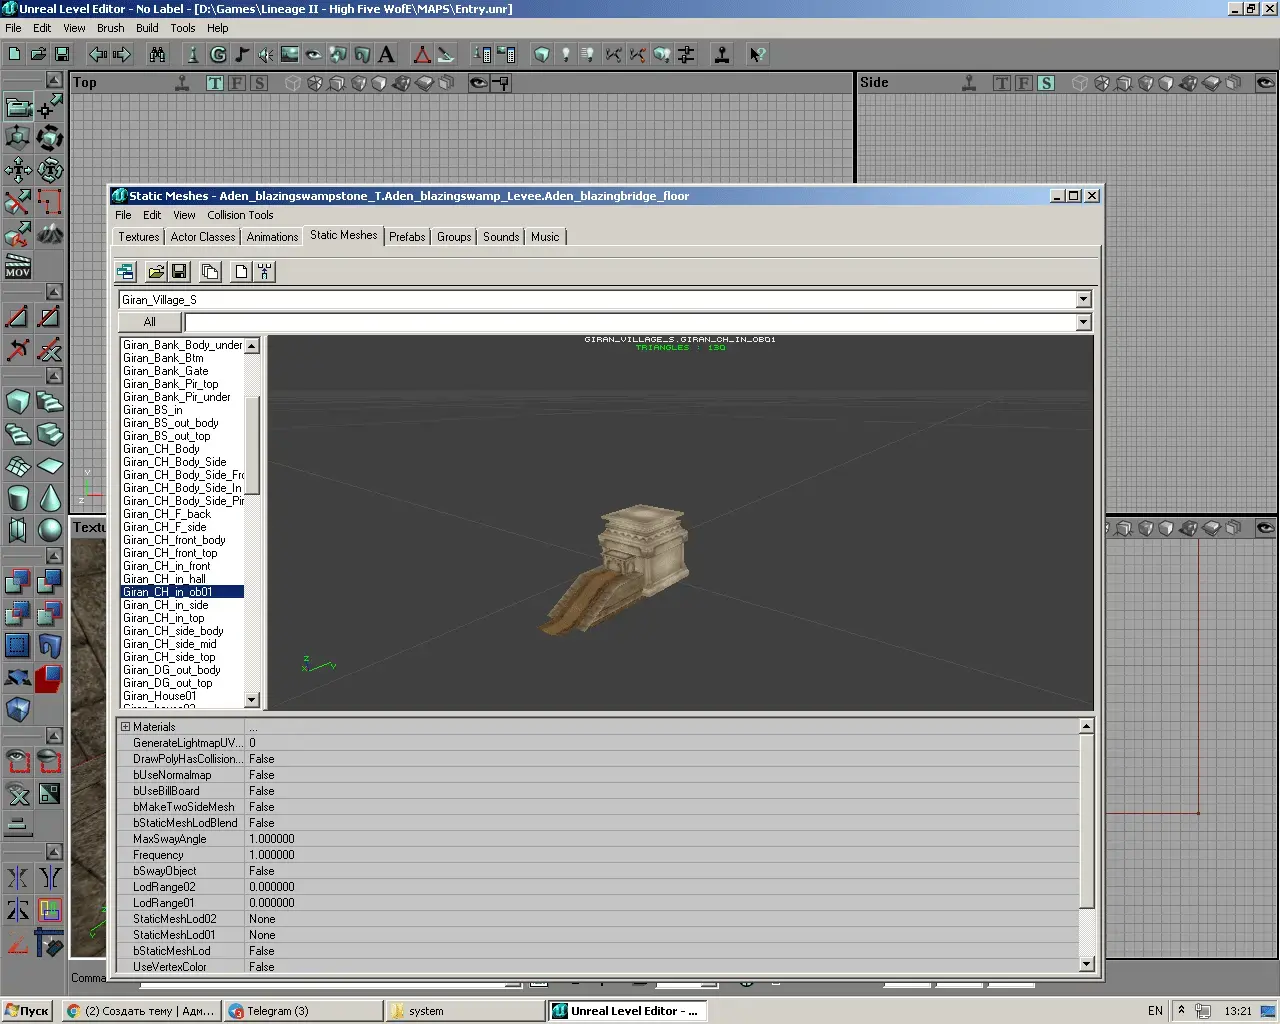
Task: Switch to the Textures tab
Action: pyautogui.click(x=138, y=237)
